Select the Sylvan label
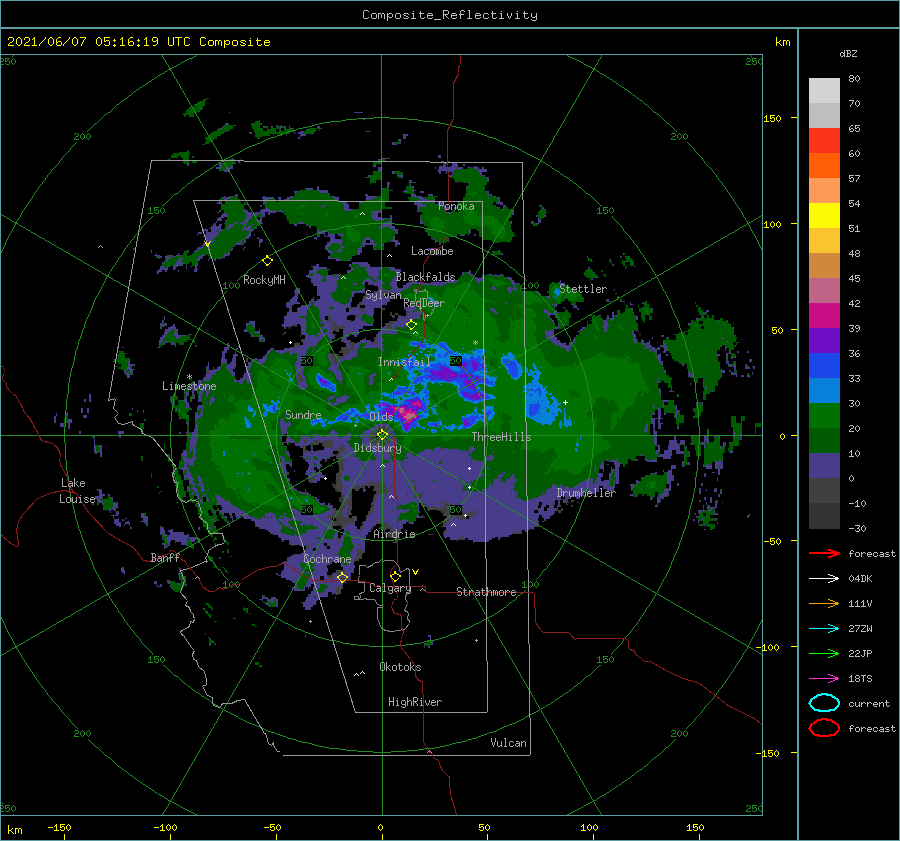 383,295
